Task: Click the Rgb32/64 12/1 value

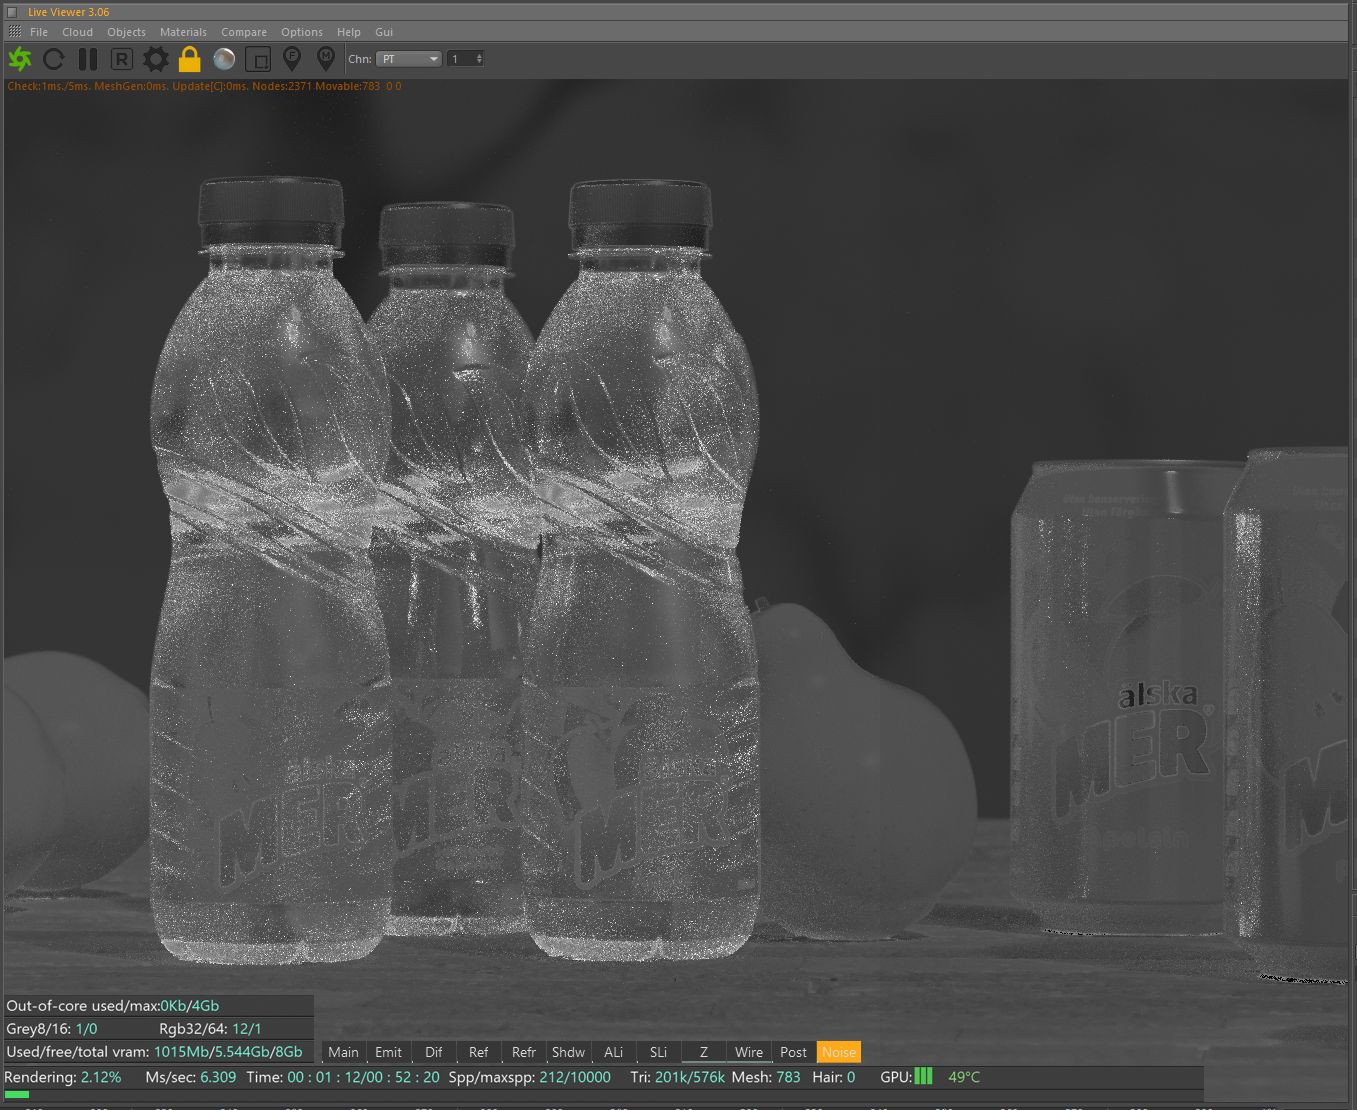Action: (210, 1029)
